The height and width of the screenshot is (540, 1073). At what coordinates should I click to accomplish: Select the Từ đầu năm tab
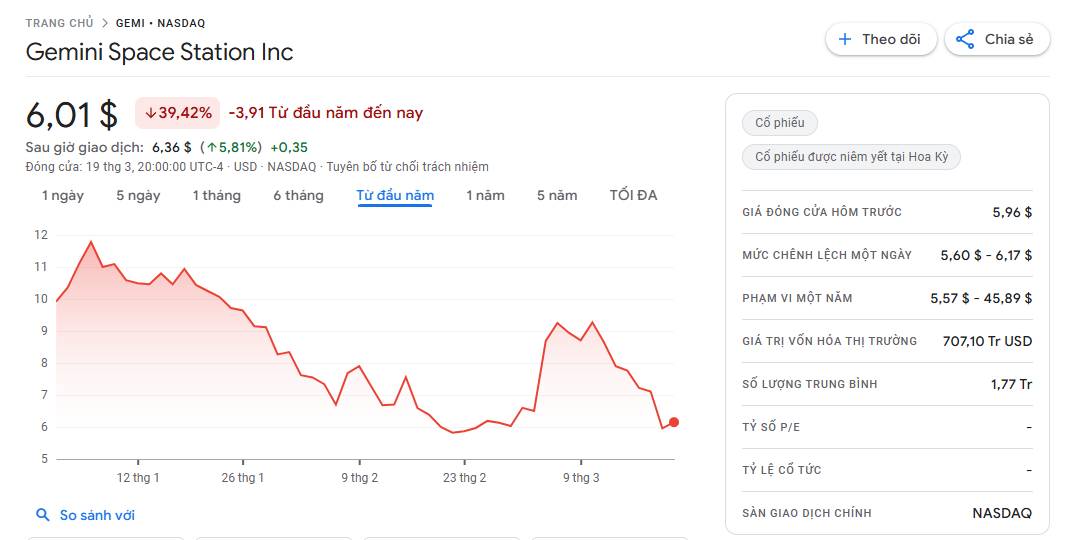(x=395, y=196)
